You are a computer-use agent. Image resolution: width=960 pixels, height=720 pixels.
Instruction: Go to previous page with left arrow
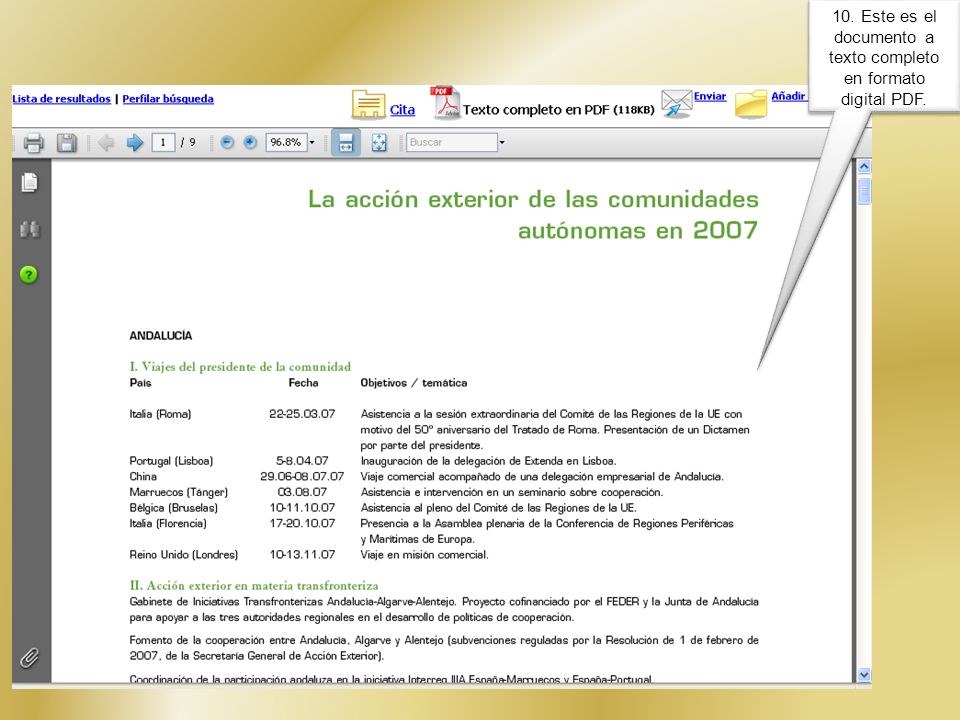point(106,143)
